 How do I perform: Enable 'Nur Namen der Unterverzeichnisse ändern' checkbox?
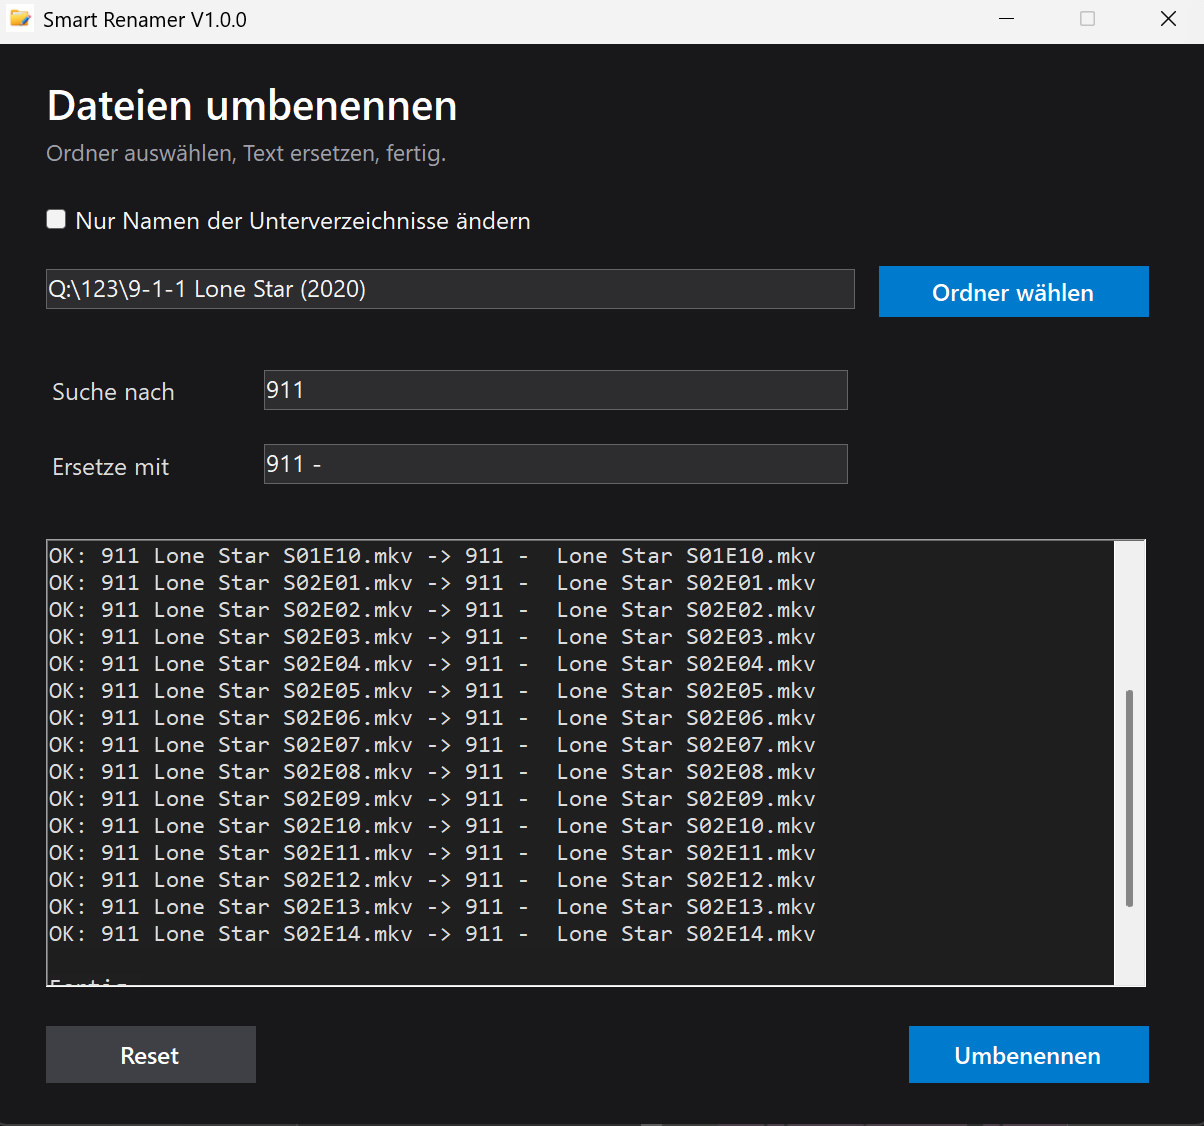tap(57, 220)
